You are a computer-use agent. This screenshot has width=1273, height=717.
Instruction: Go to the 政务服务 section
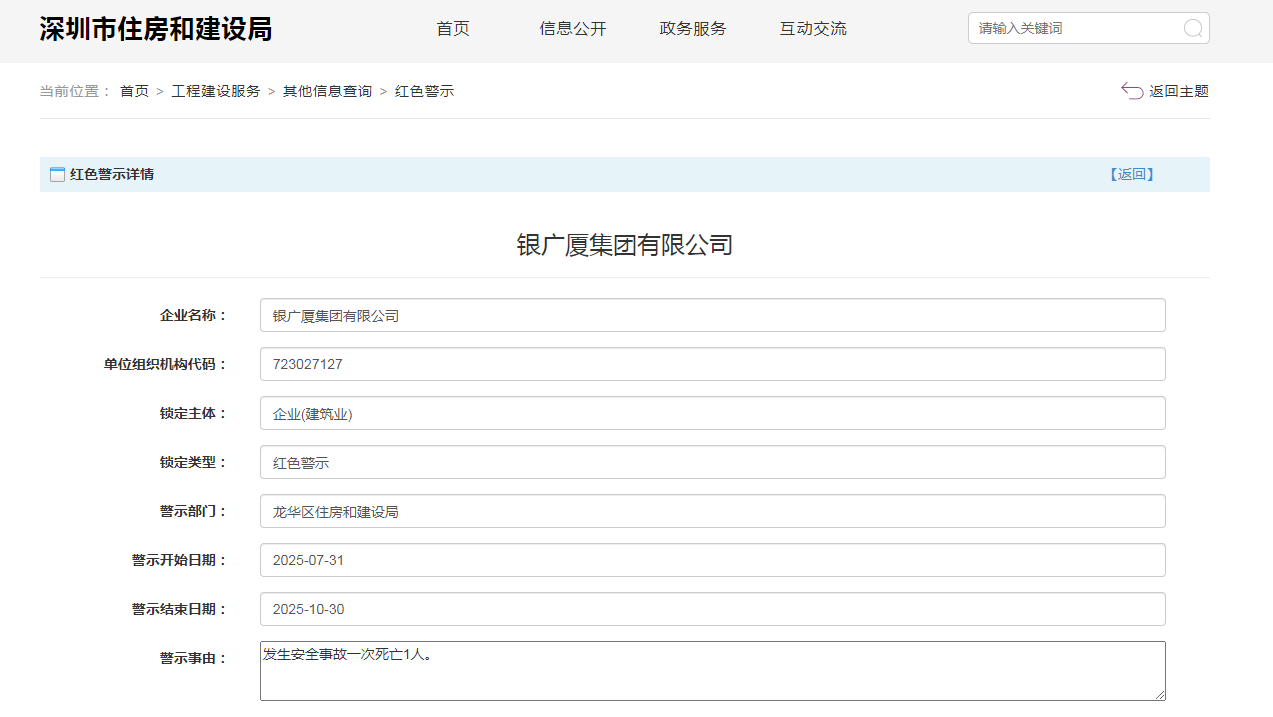pyautogui.click(x=693, y=29)
